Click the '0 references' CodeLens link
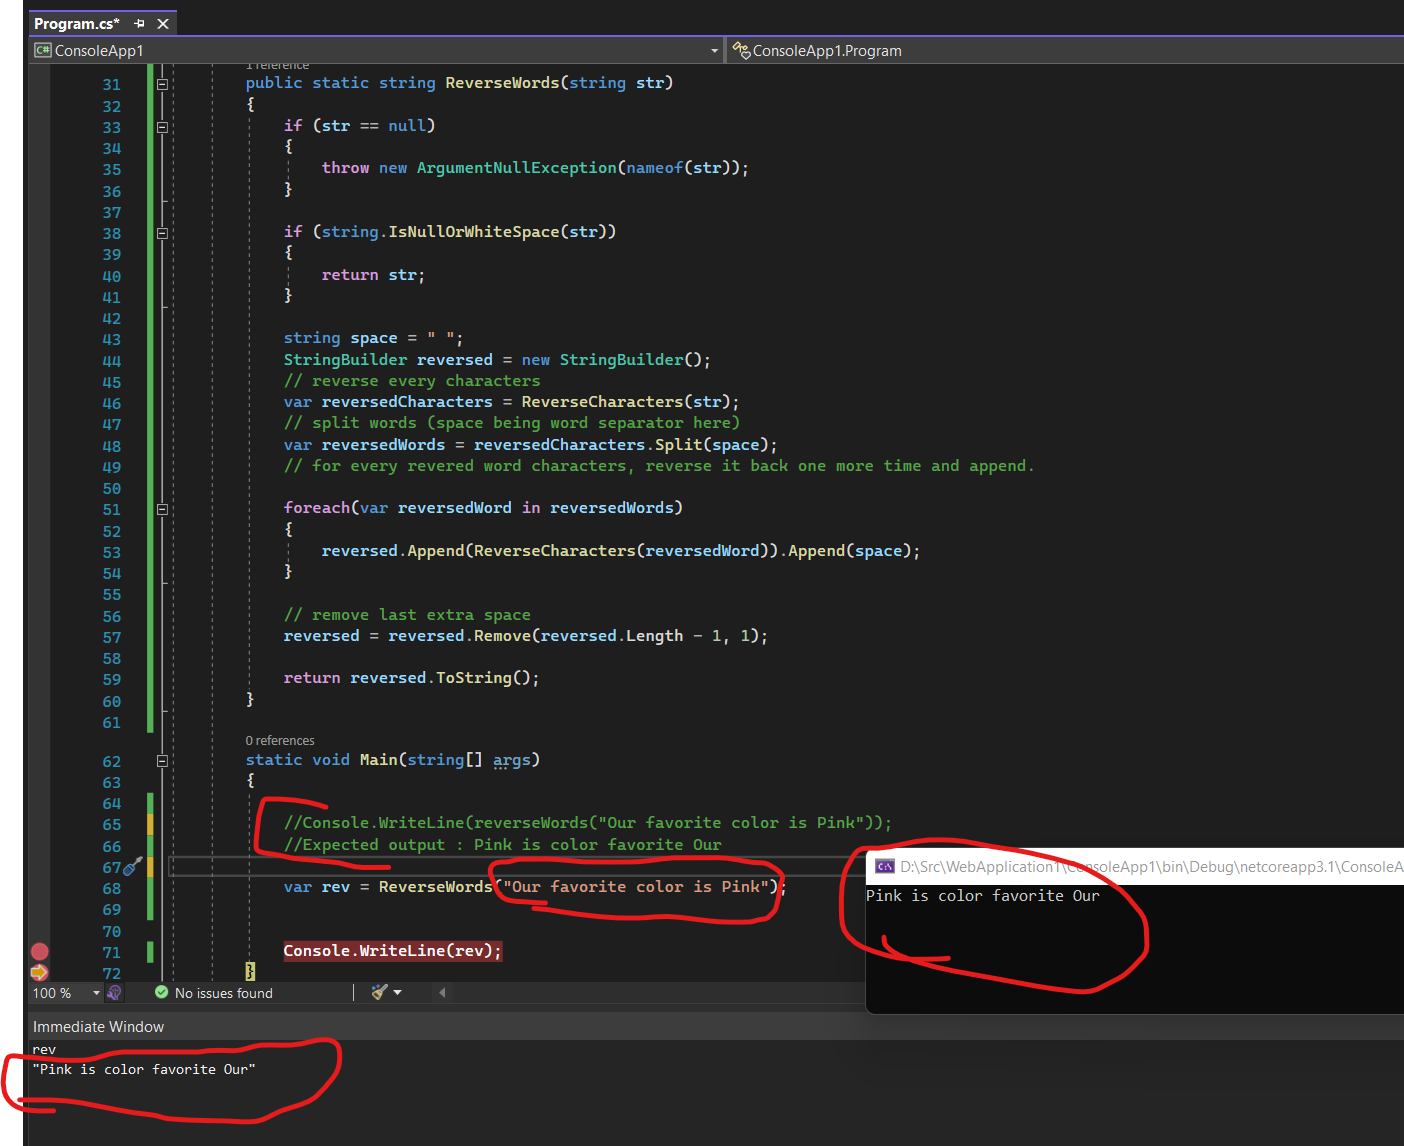1404x1146 pixels. [x=280, y=741]
